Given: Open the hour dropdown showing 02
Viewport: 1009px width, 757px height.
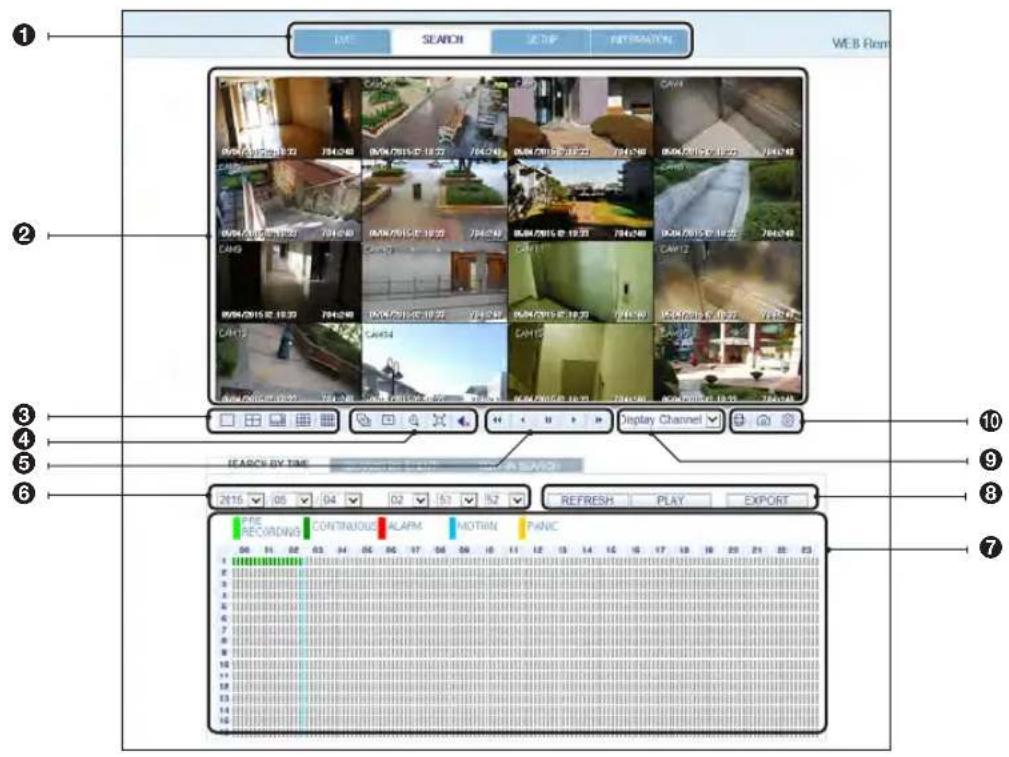Looking at the screenshot, I should click(x=409, y=500).
